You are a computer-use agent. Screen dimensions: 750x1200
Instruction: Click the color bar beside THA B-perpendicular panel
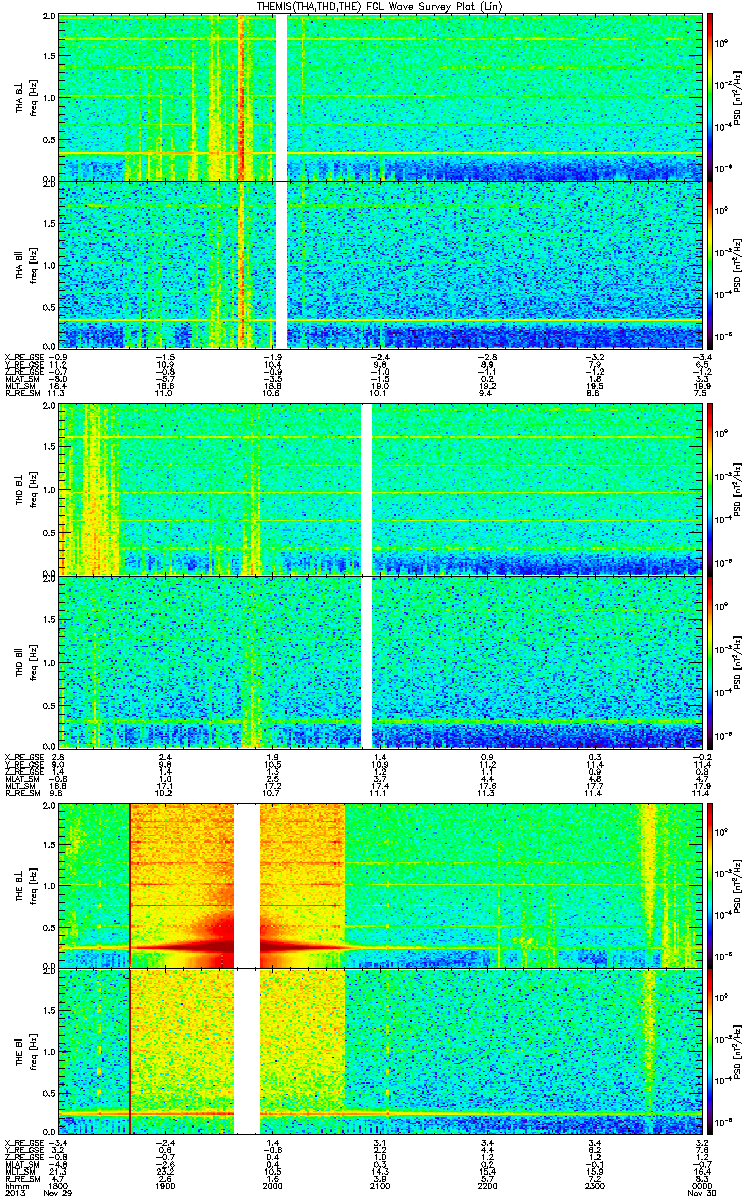(x=709, y=97)
